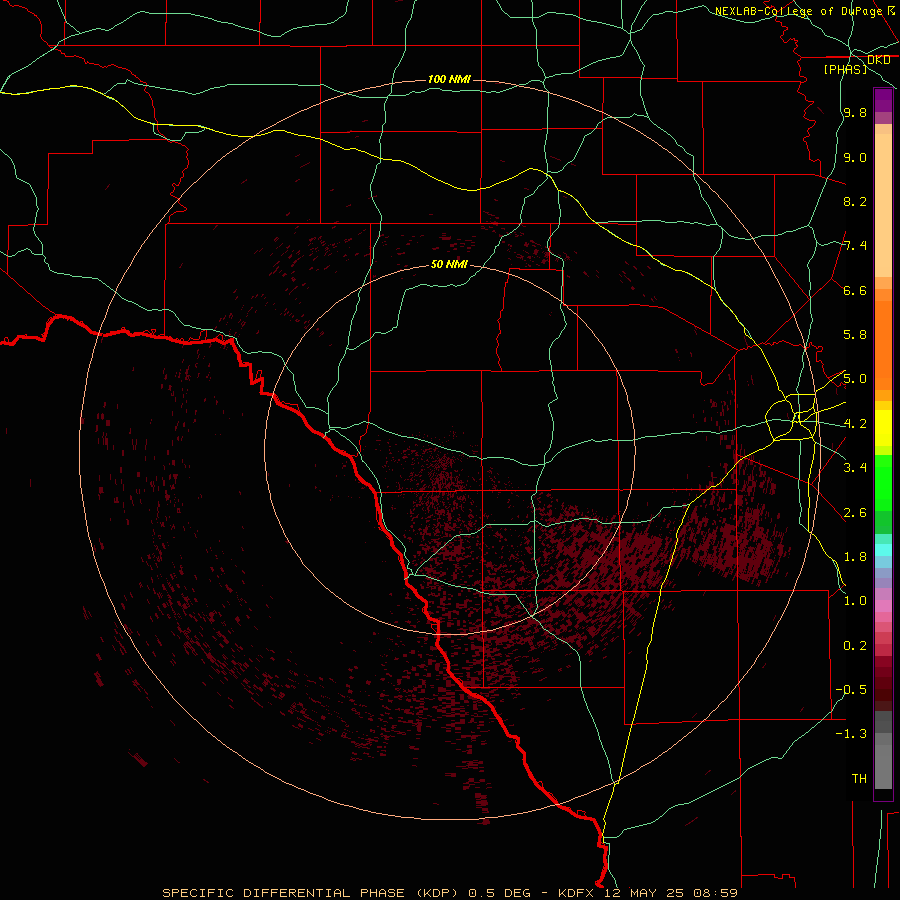Pick the yellow segment of the color bar

click(883, 428)
